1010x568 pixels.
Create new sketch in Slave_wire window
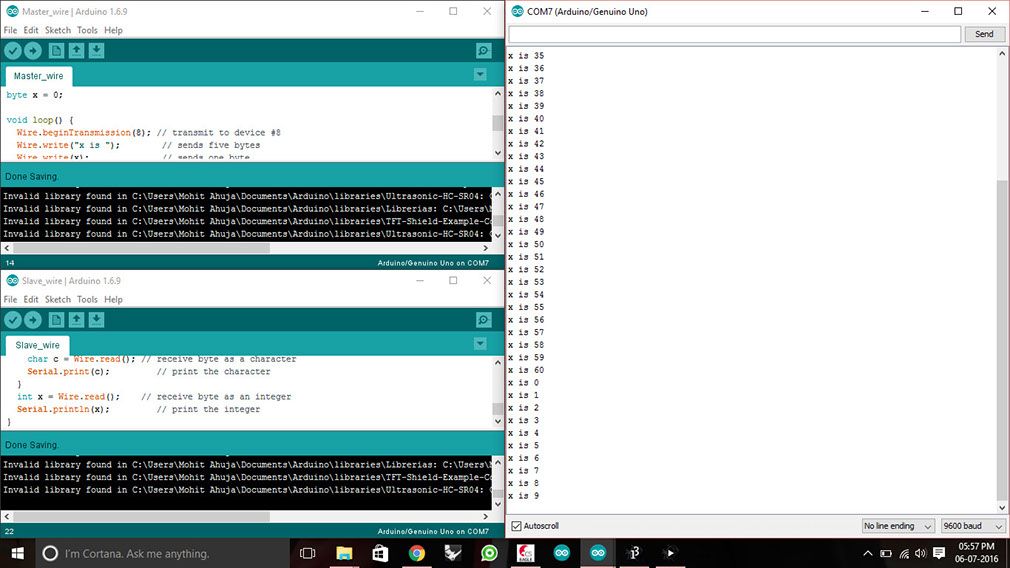(56, 320)
